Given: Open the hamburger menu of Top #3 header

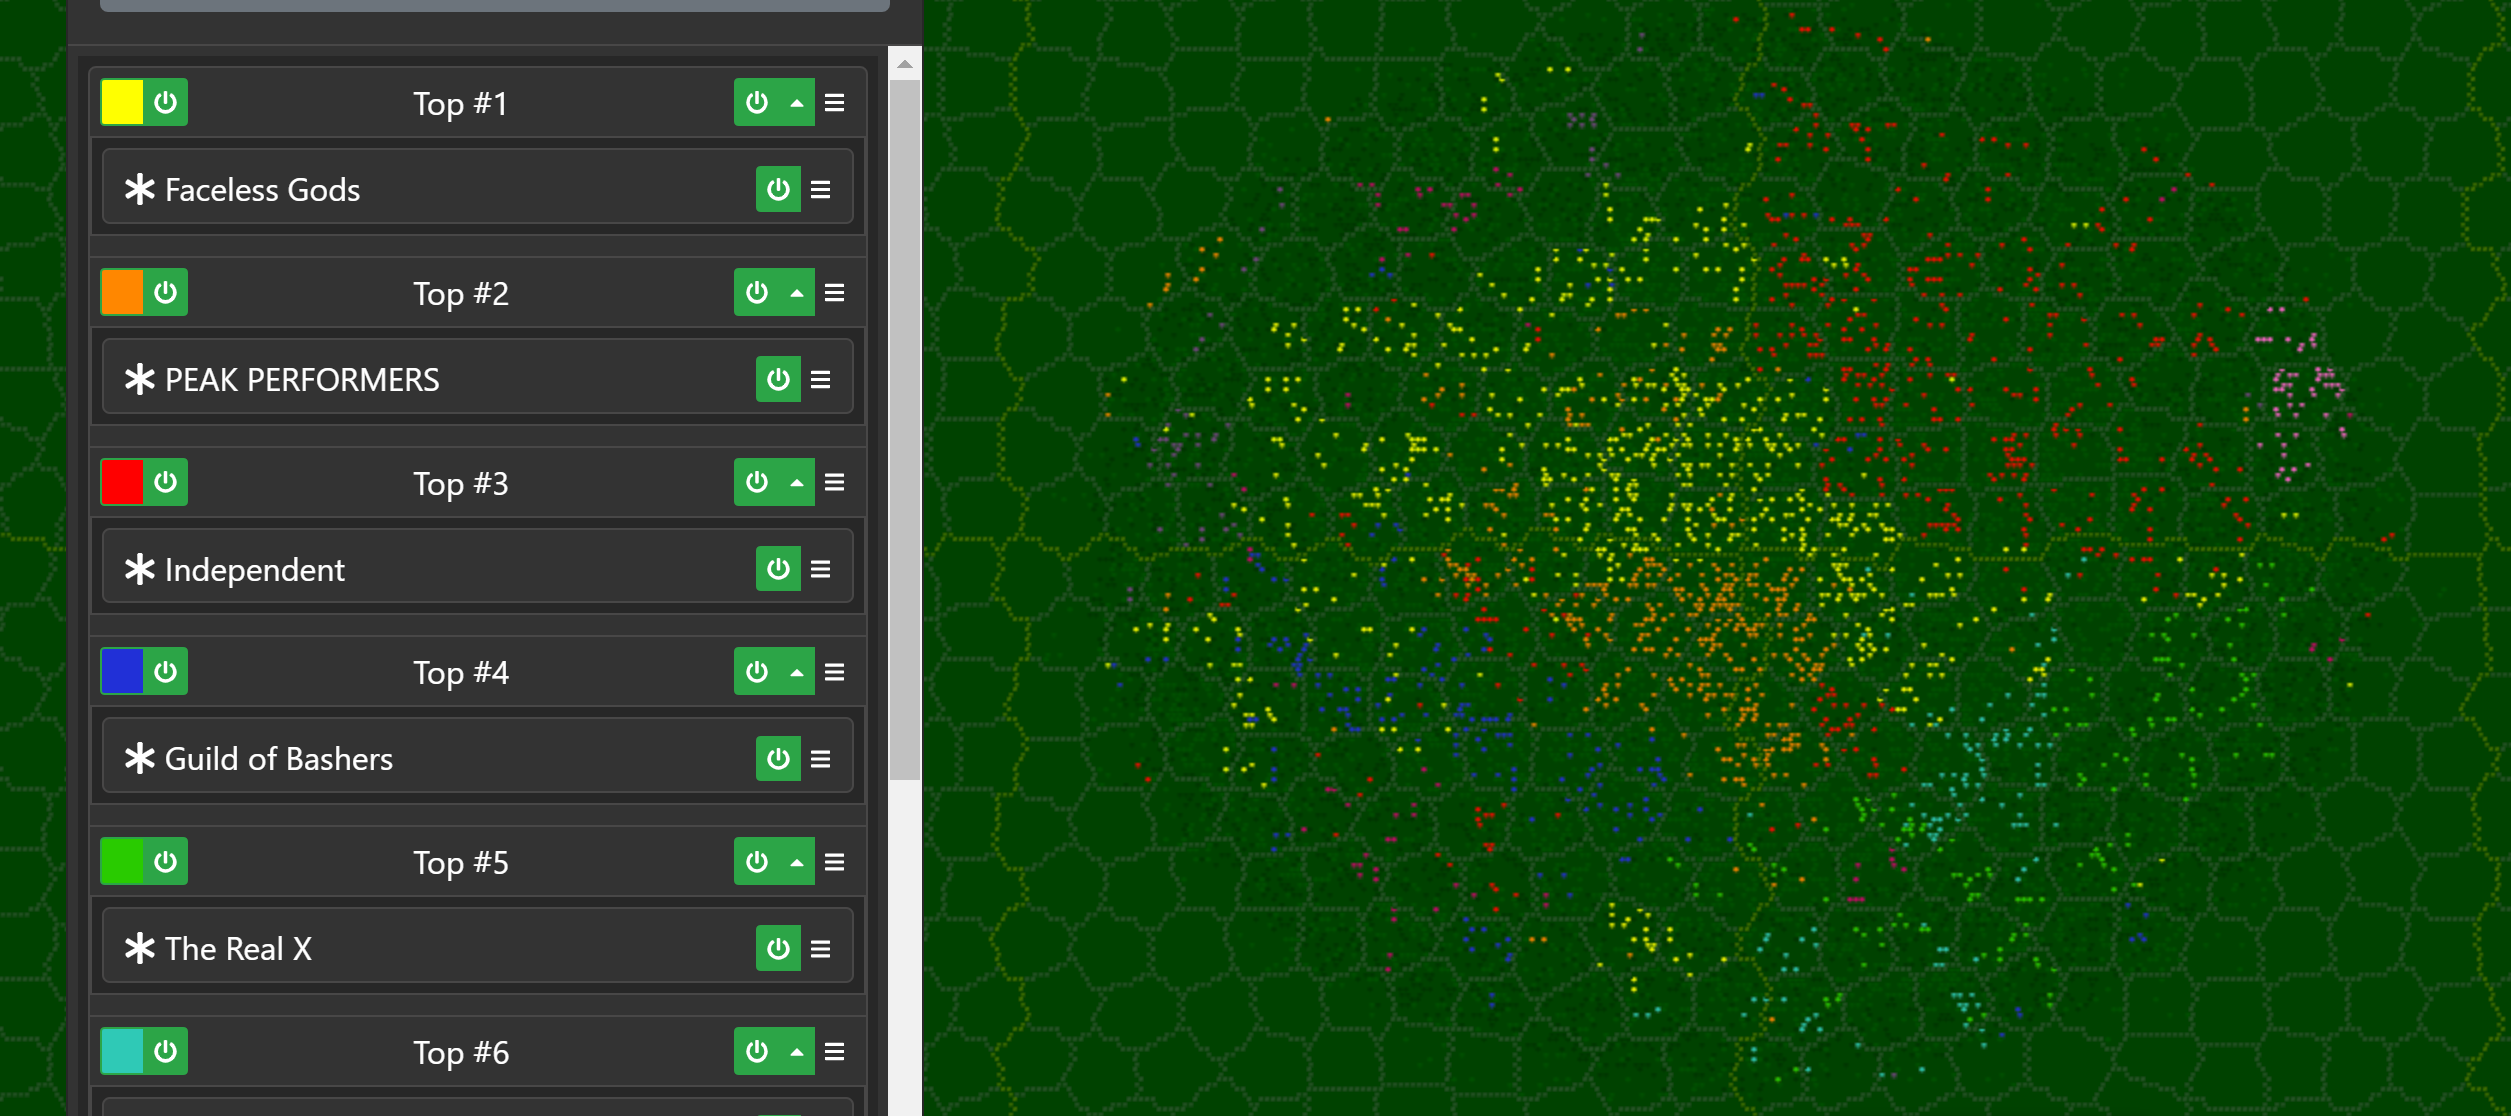Looking at the screenshot, I should click(x=835, y=482).
